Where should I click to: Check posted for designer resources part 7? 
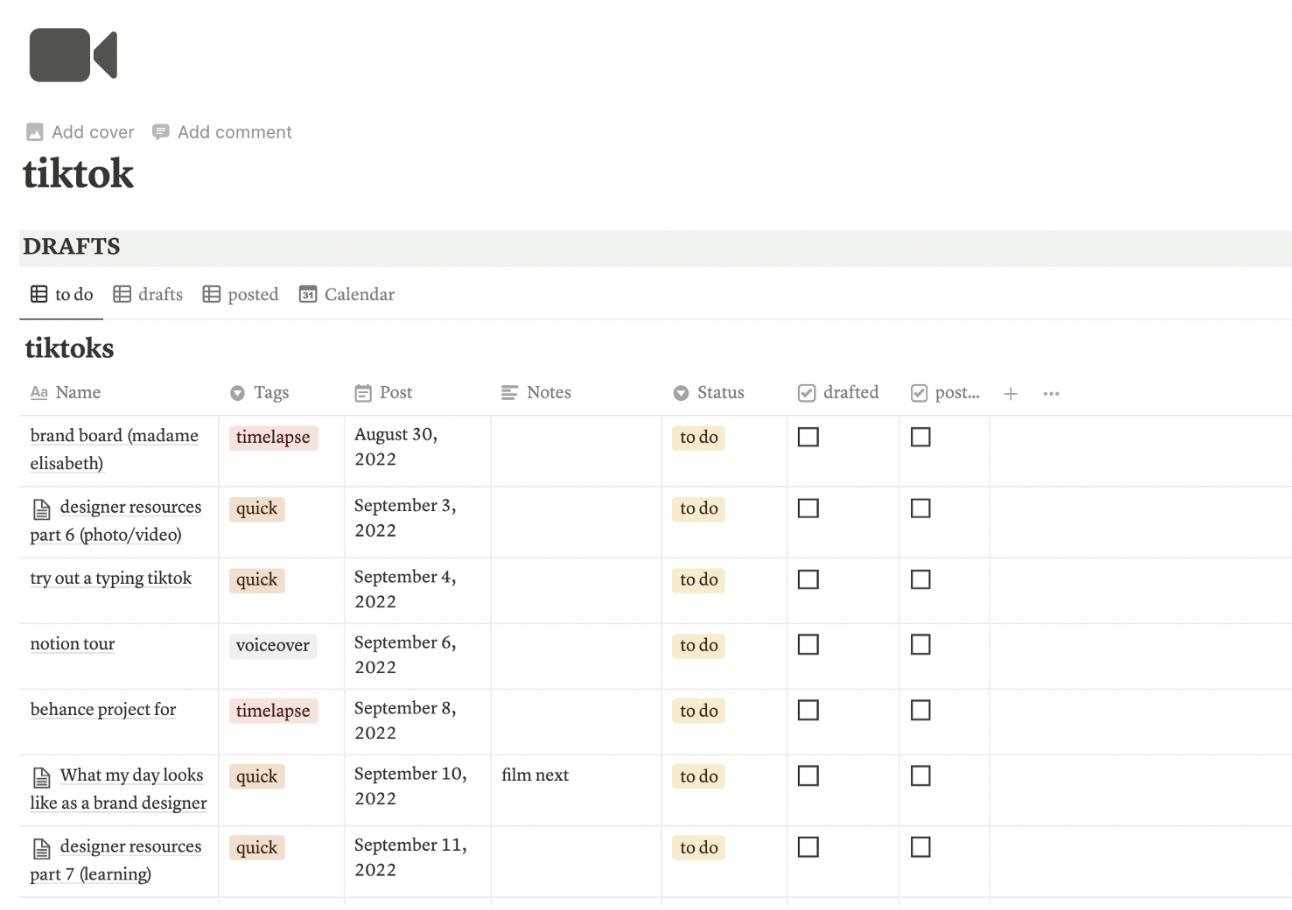pos(921,847)
